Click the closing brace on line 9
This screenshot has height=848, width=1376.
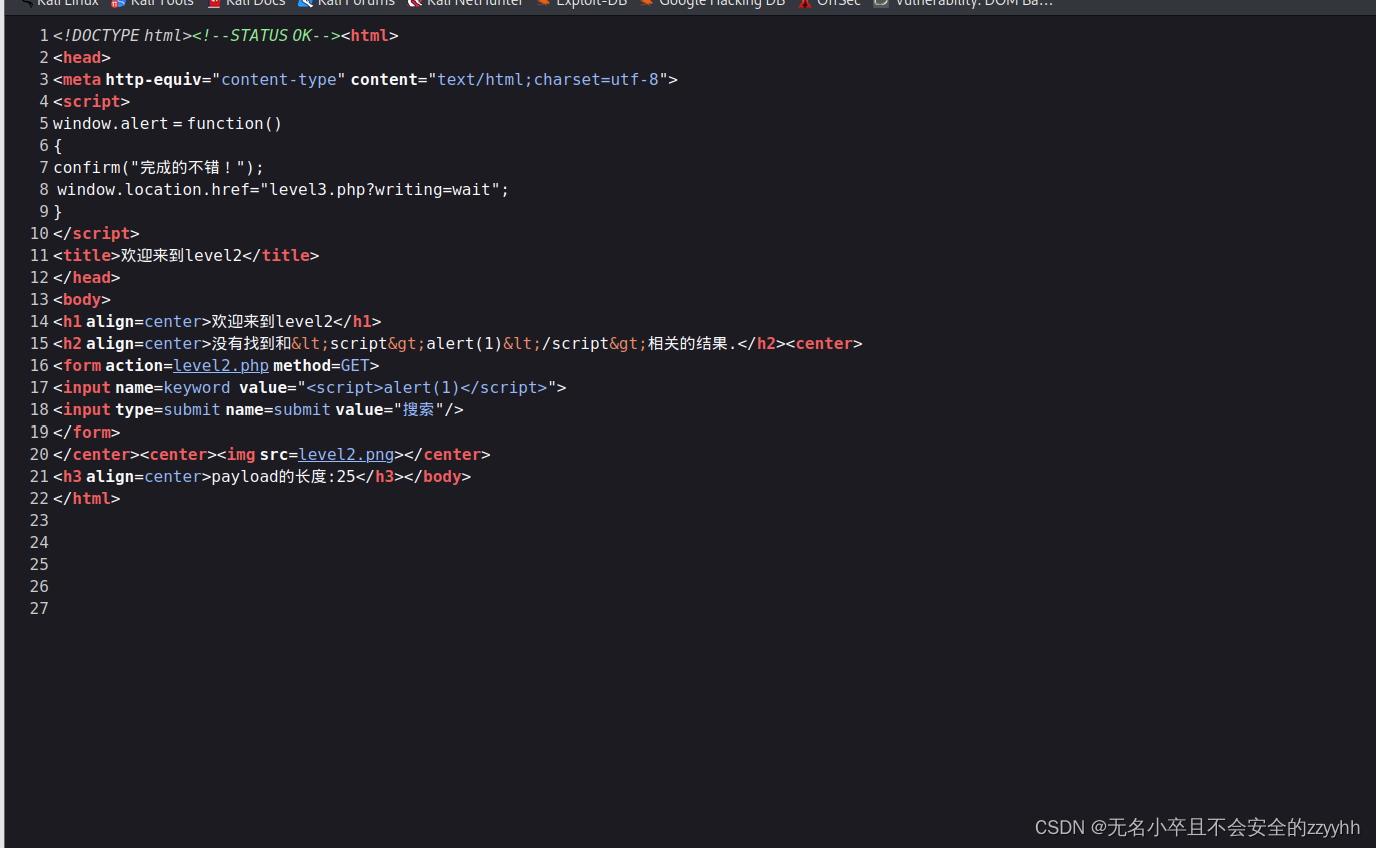[58, 212]
